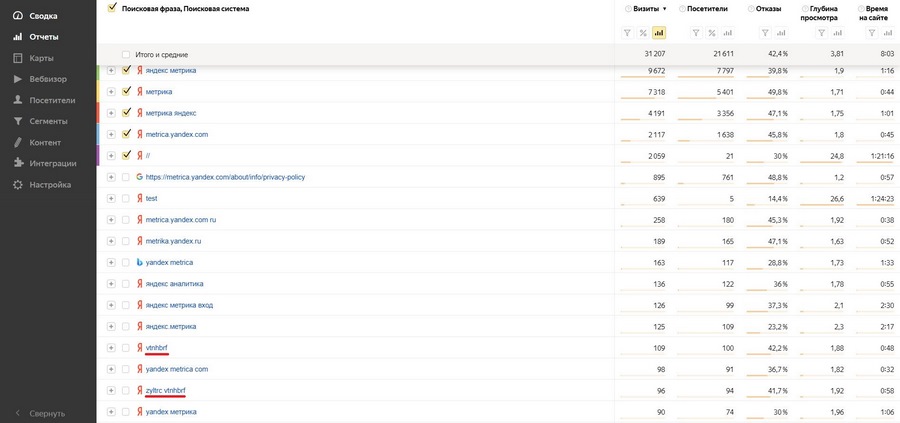This screenshot has width=900, height=423.
Task: Collapse sidebar with Свернуть
Action: pos(40,412)
